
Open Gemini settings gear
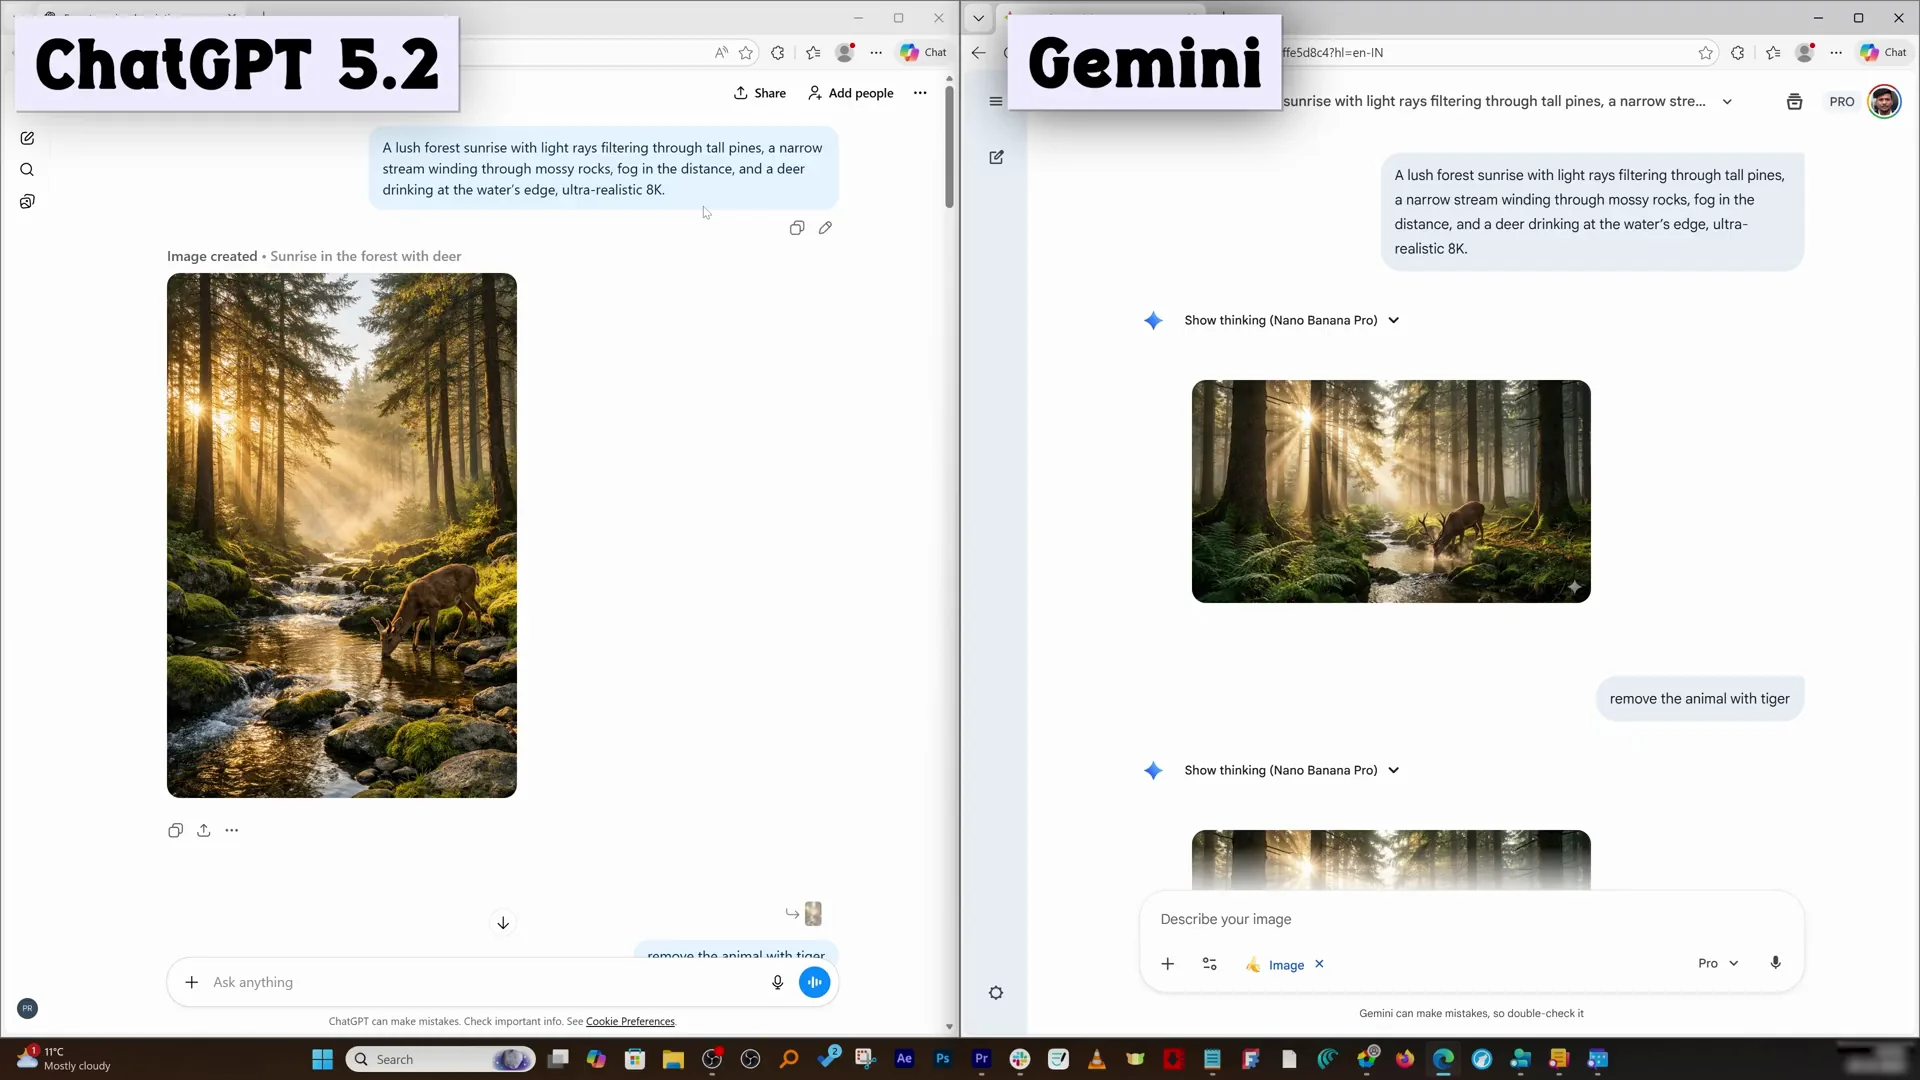[x=996, y=992]
